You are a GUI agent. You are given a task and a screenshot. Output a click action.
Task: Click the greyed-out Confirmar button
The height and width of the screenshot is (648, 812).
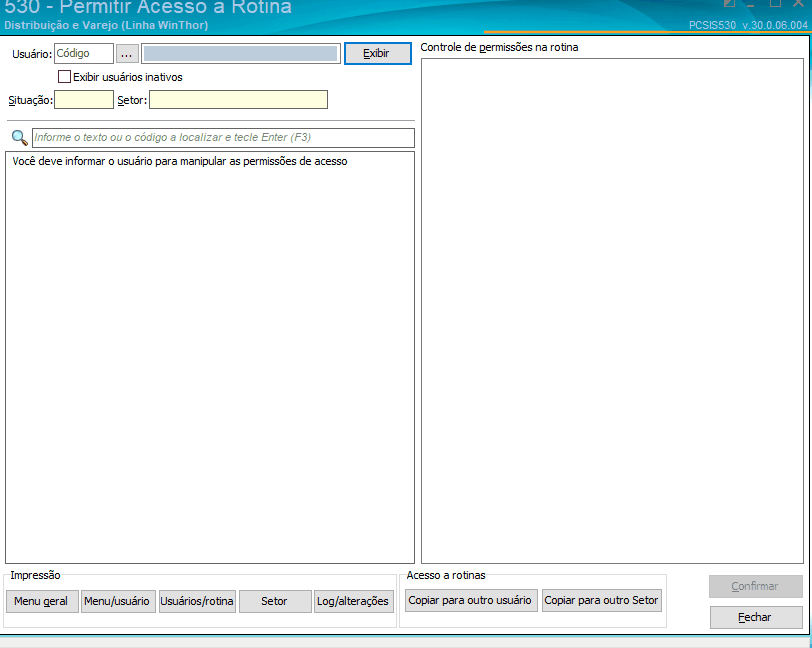(756, 586)
